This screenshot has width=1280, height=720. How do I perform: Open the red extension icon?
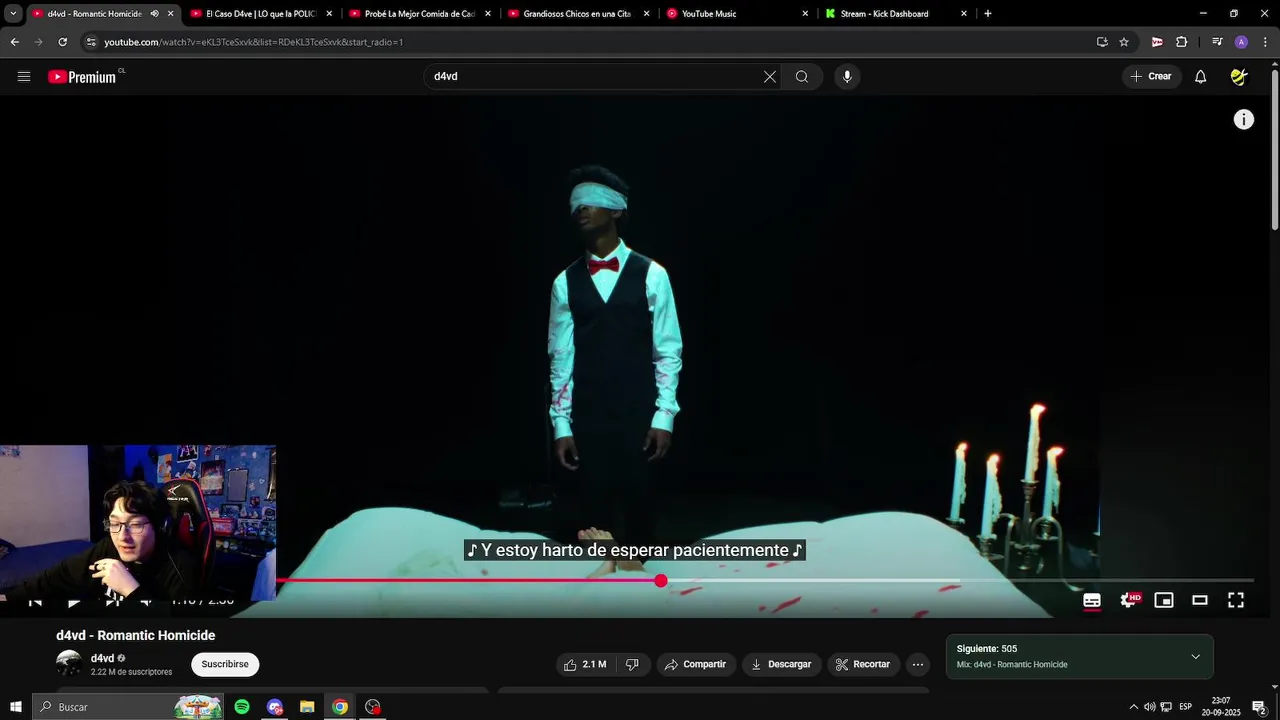tap(1157, 42)
